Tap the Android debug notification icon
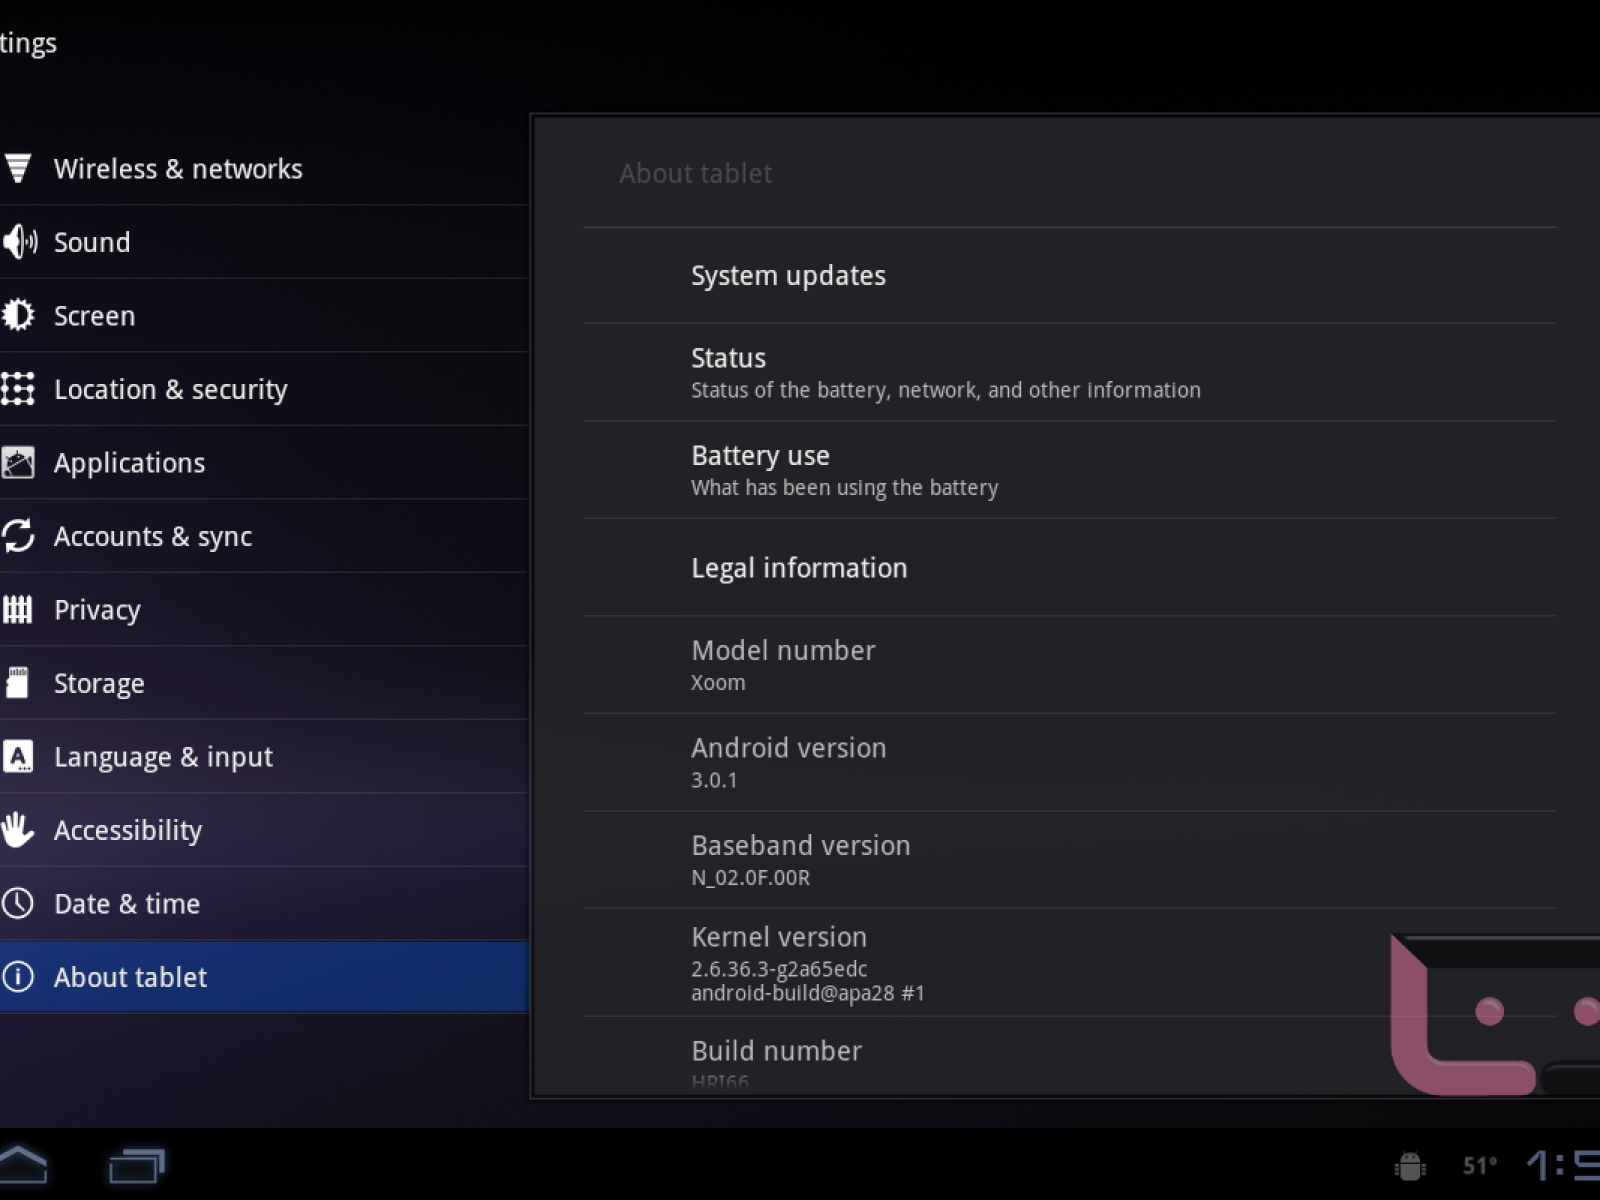Screen dimensions: 1600x1200 pos(1410,1165)
